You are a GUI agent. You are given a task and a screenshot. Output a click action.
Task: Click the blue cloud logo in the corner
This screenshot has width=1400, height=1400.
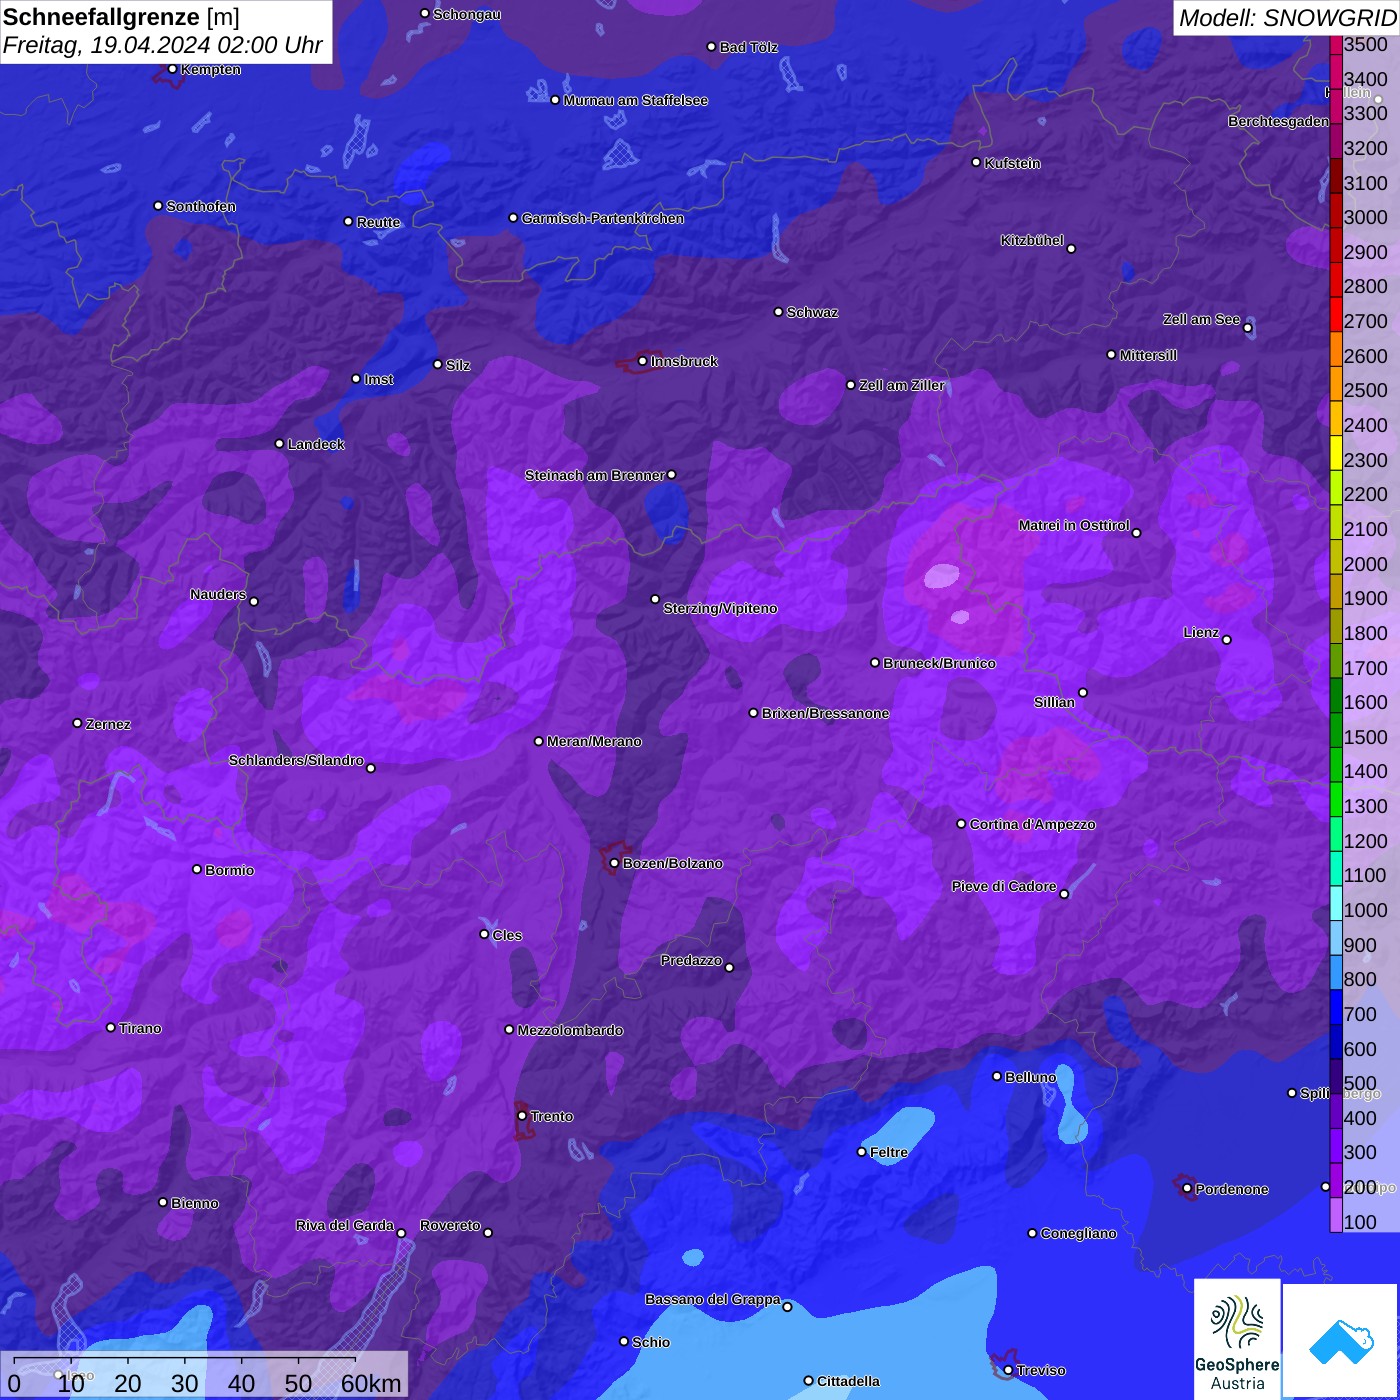point(1340,1340)
